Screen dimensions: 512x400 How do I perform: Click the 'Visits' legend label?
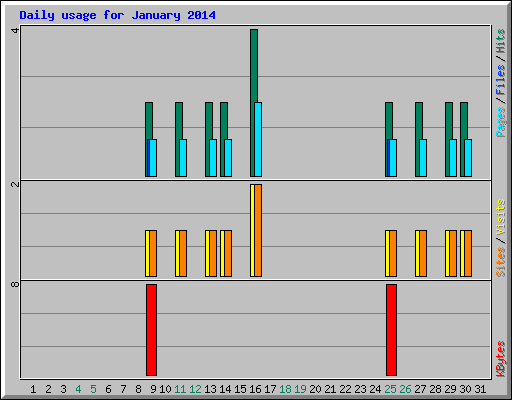click(x=501, y=218)
